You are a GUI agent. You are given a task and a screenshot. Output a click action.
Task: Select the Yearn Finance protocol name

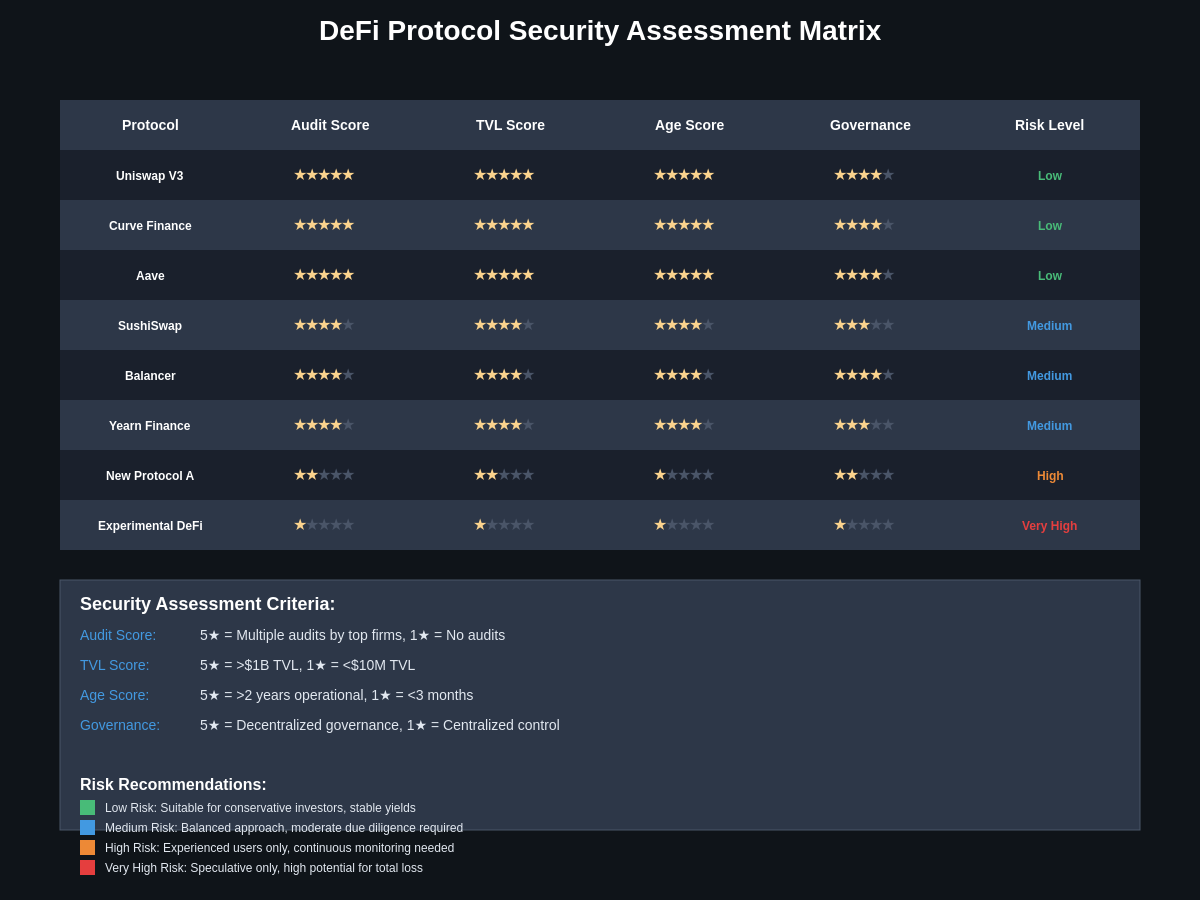click(x=150, y=426)
